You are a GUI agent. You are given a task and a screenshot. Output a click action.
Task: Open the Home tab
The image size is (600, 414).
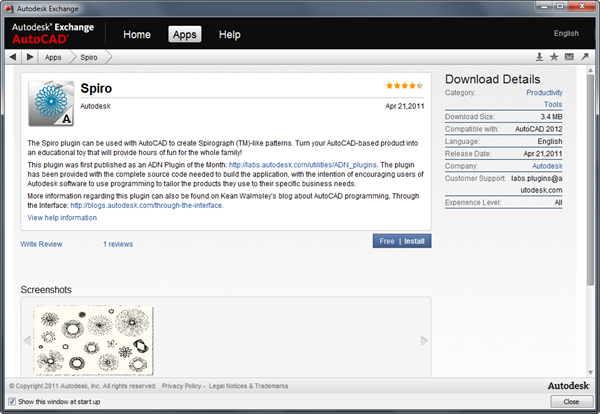click(136, 35)
